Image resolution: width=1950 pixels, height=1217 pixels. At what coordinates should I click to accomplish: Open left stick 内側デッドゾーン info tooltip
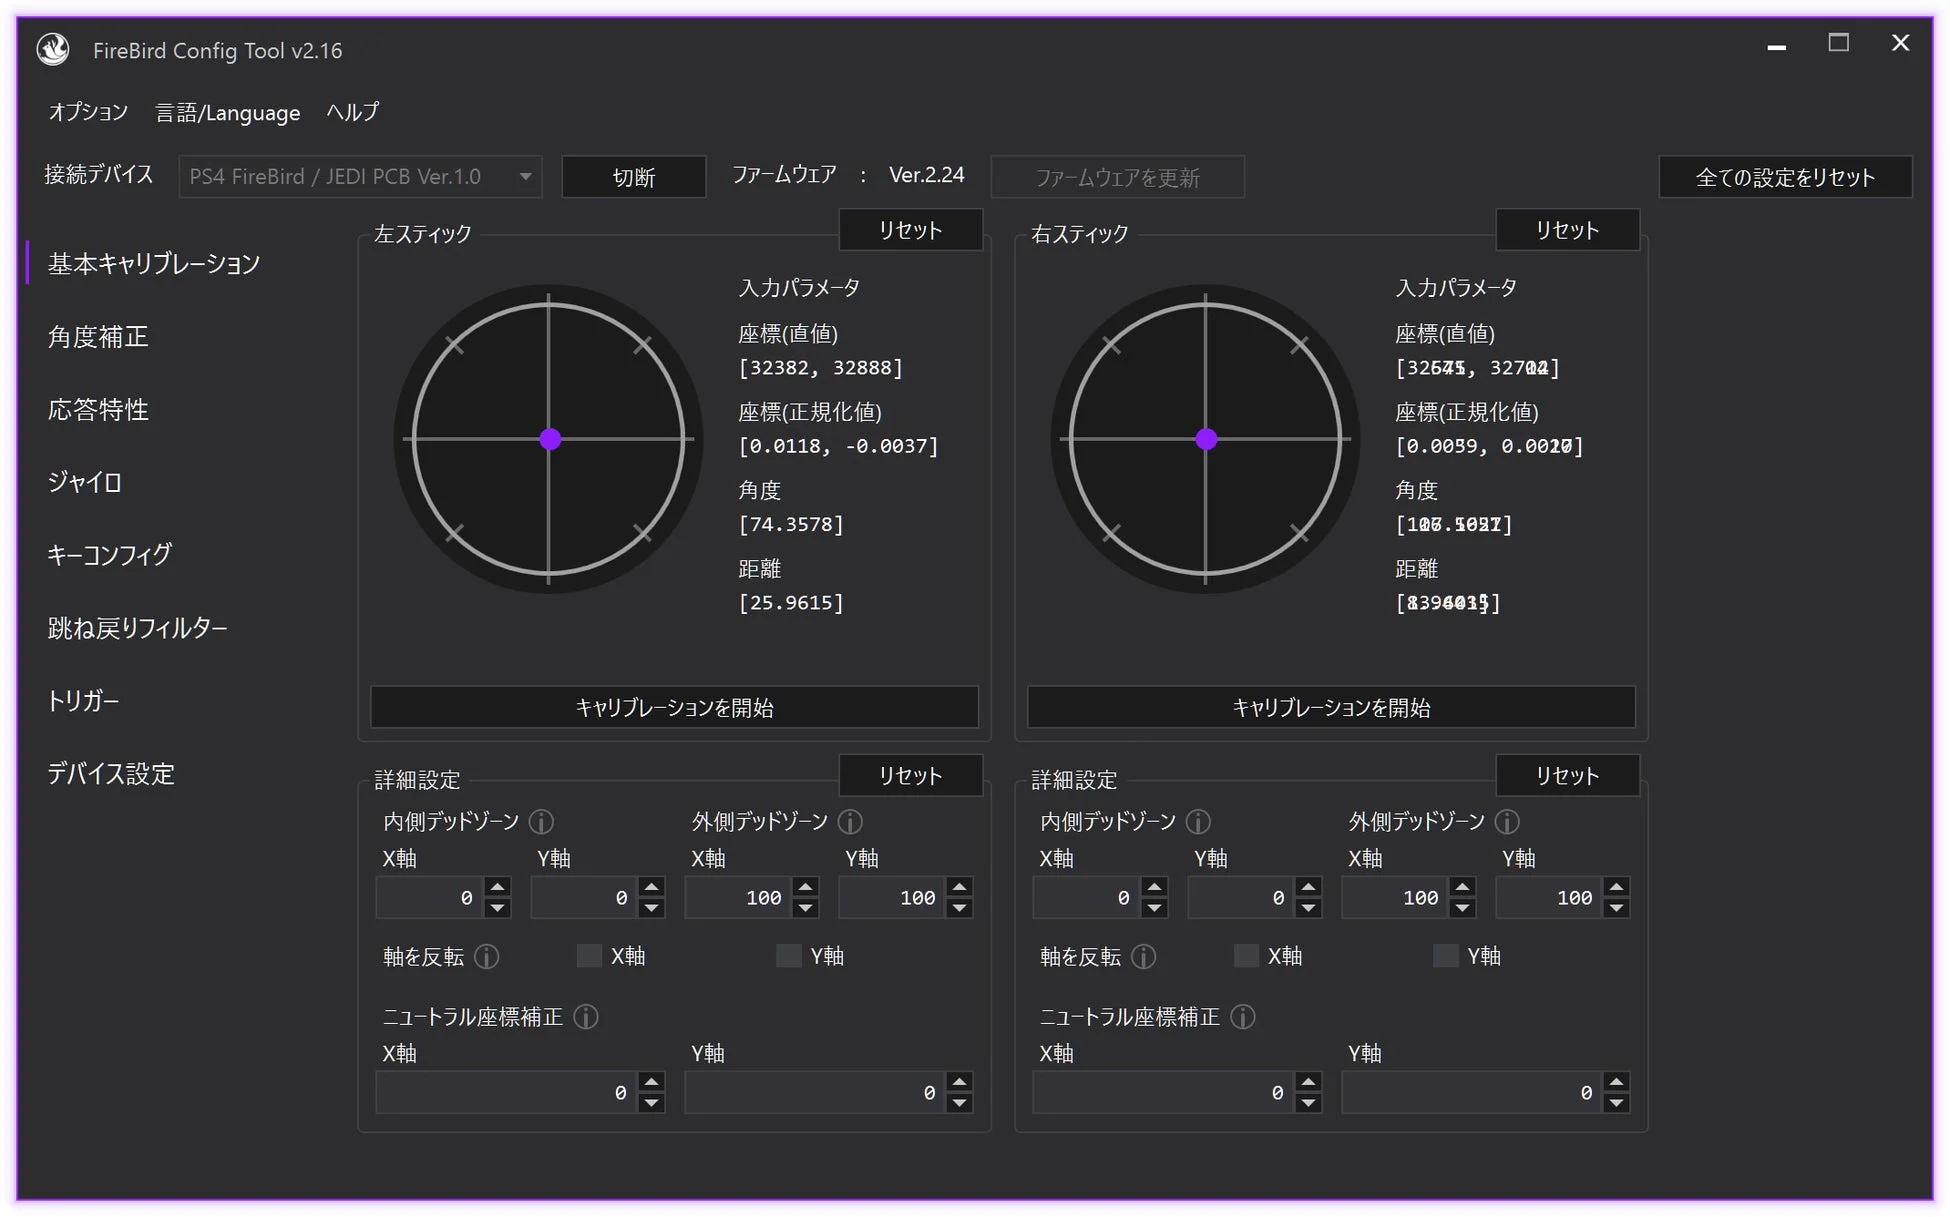[x=542, y=821]
